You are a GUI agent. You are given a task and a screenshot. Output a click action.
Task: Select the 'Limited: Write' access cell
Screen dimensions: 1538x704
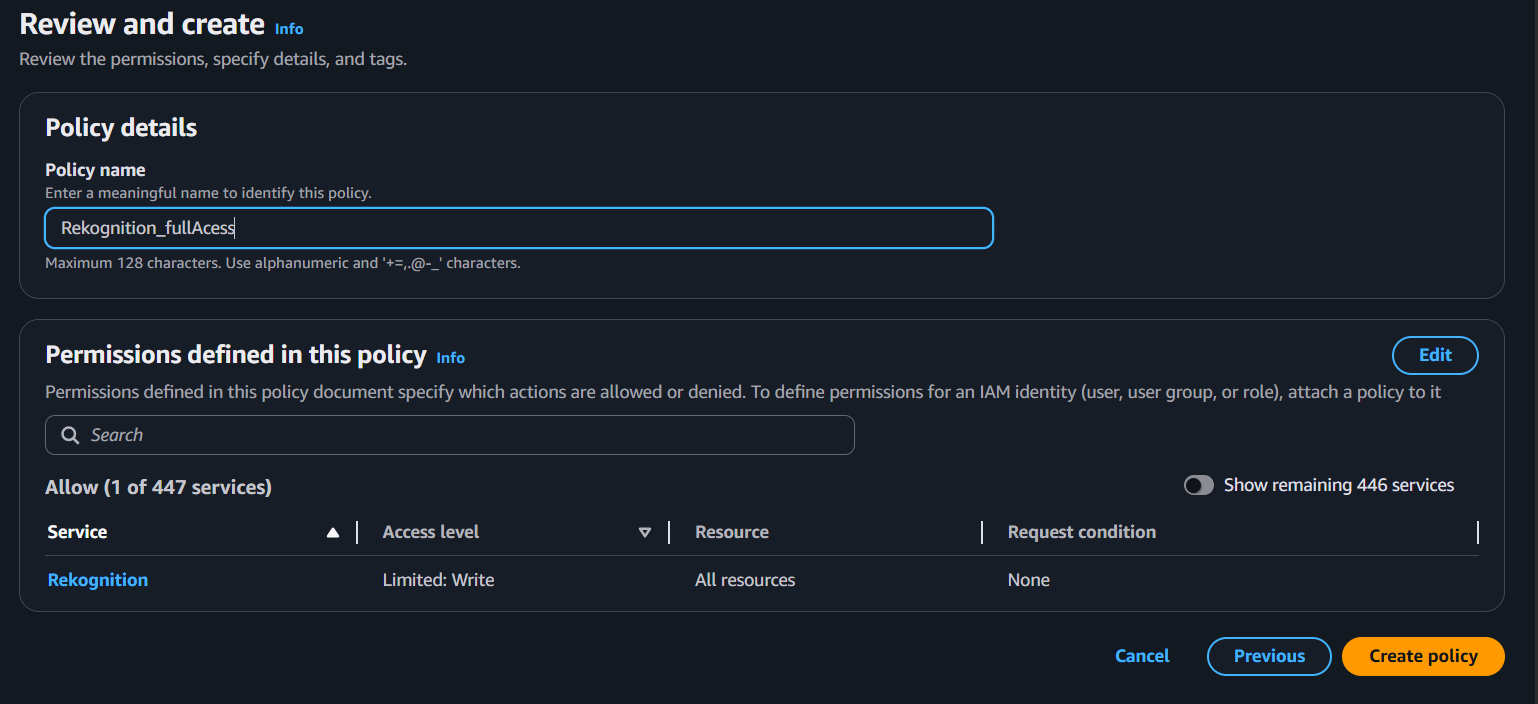(439, 580)
